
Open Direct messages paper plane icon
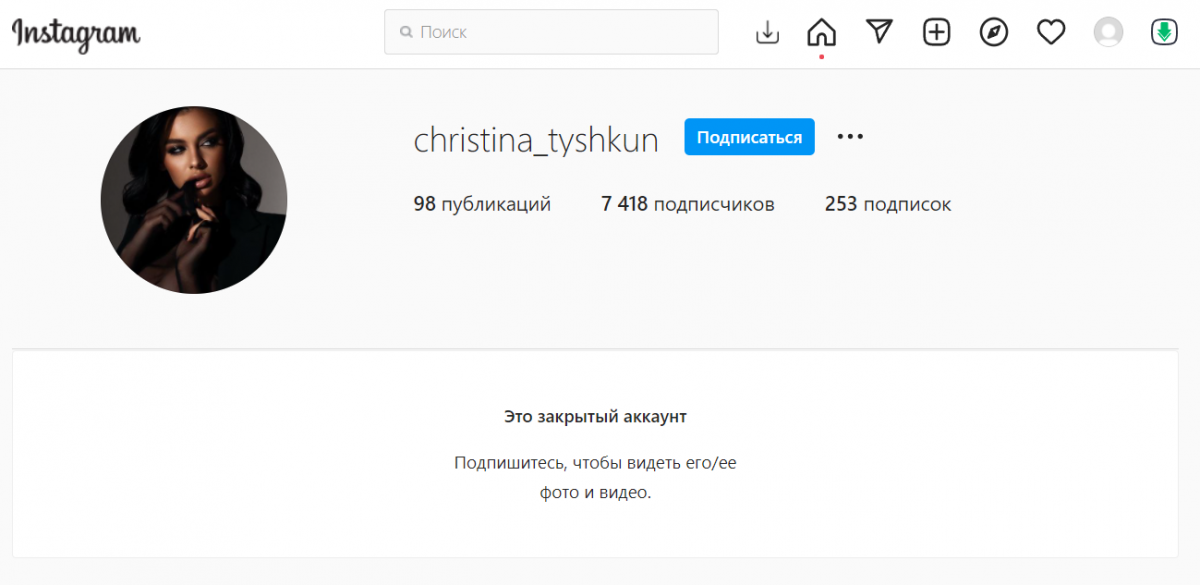(879, 32)
